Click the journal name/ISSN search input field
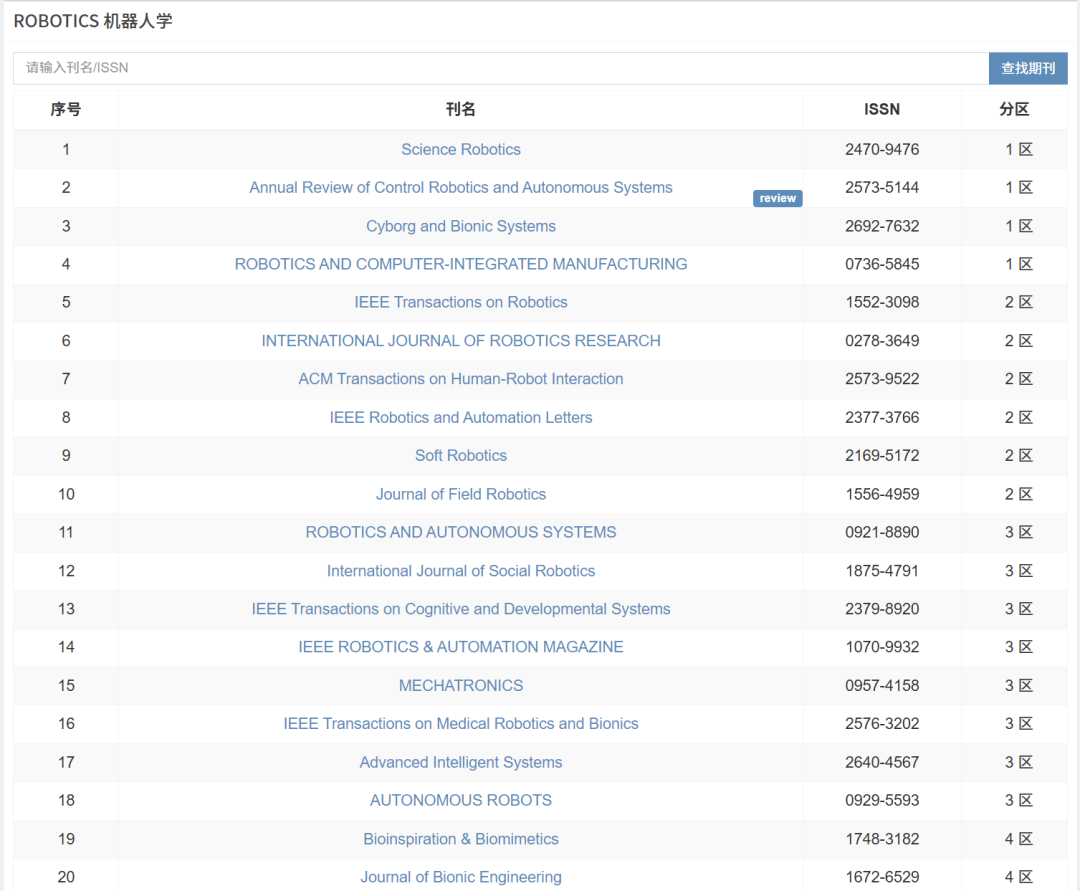 [501, 68]
